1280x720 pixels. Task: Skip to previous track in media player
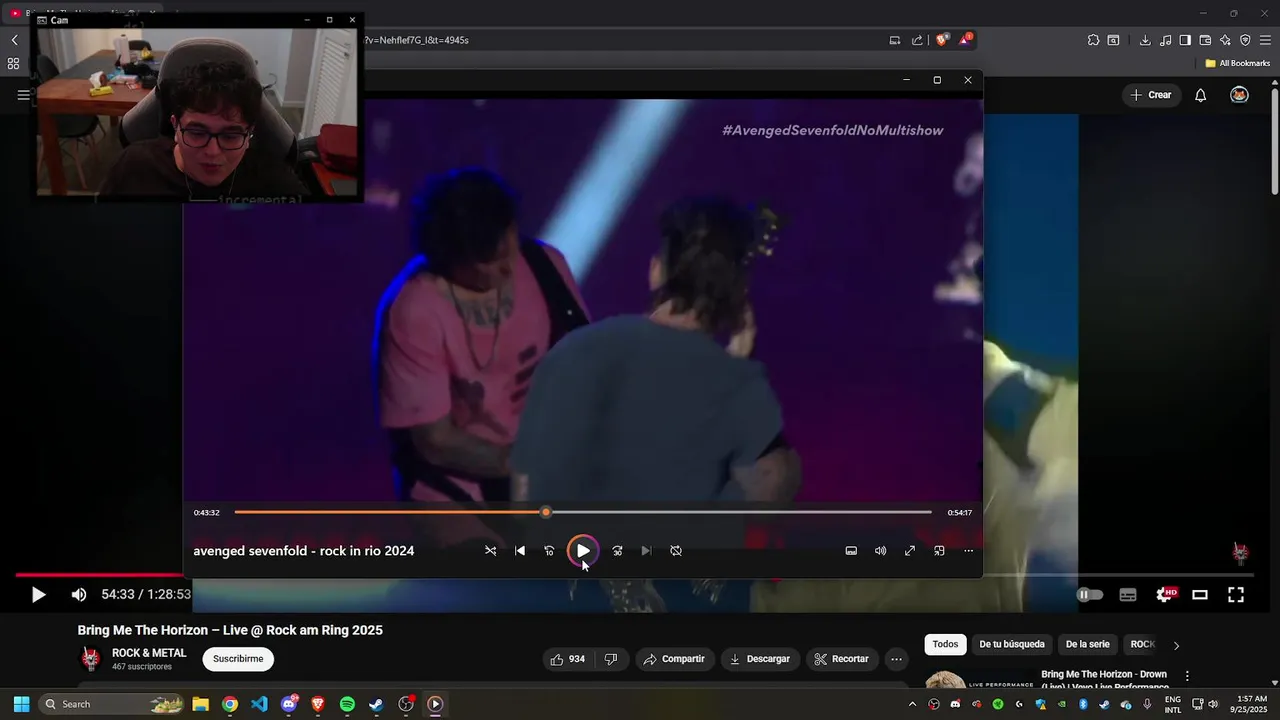[x=520, y=551]
